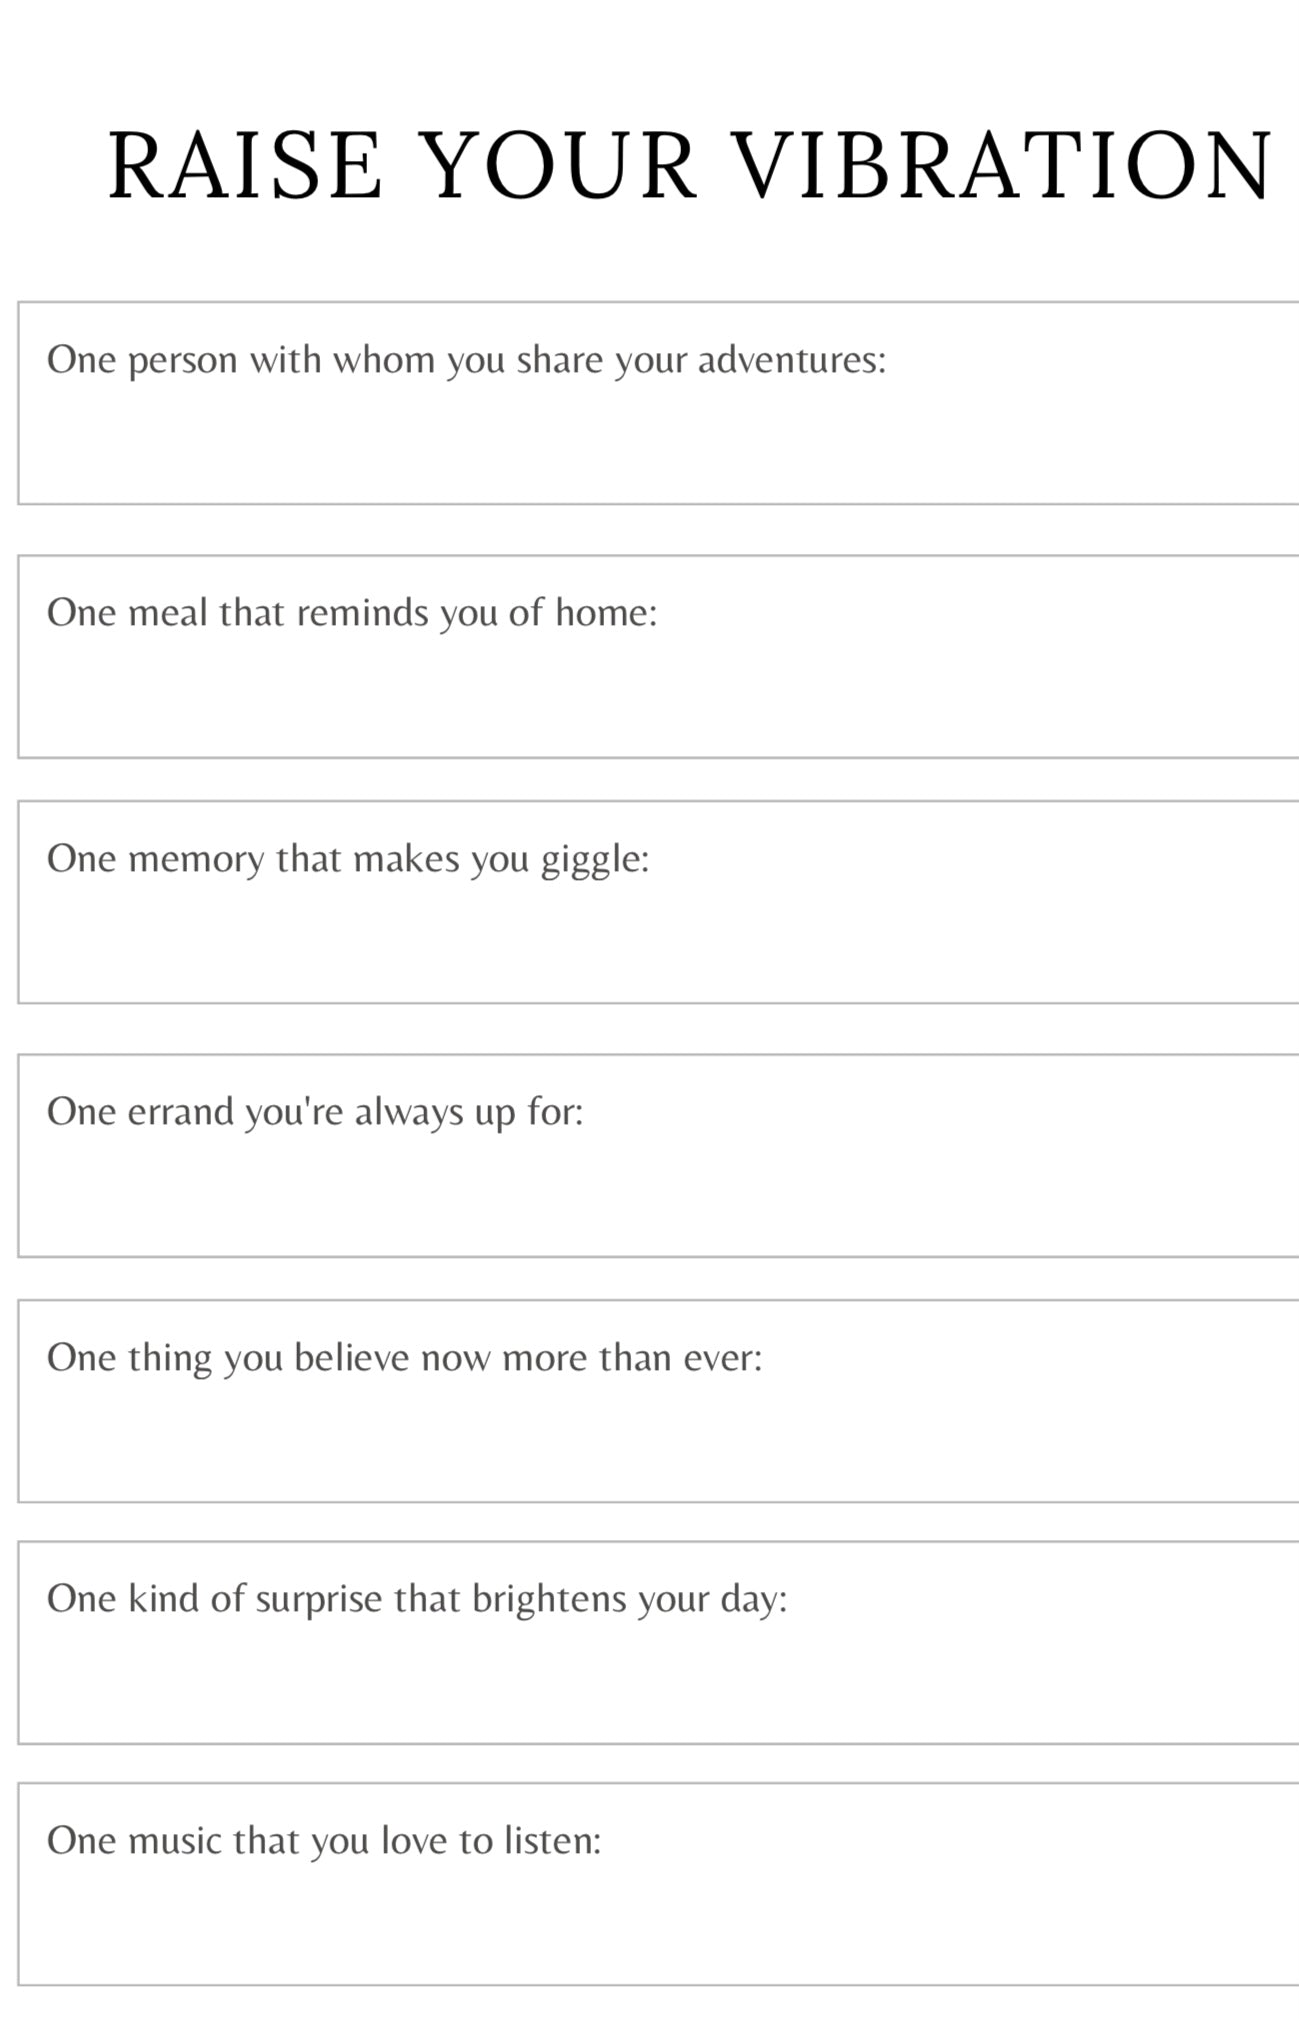
Task: Select the 'One music that you love' prompt
Action: click(x=324, y=1841)
